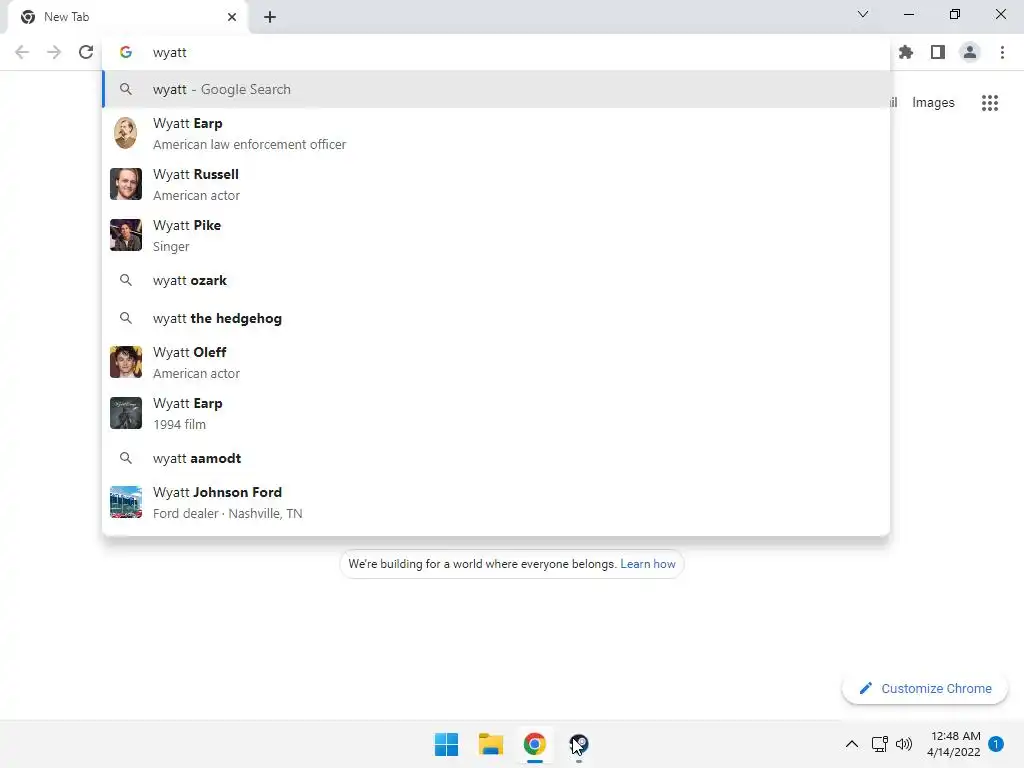
Task: Open the Windows Start menu
Action: click(447, 744)
